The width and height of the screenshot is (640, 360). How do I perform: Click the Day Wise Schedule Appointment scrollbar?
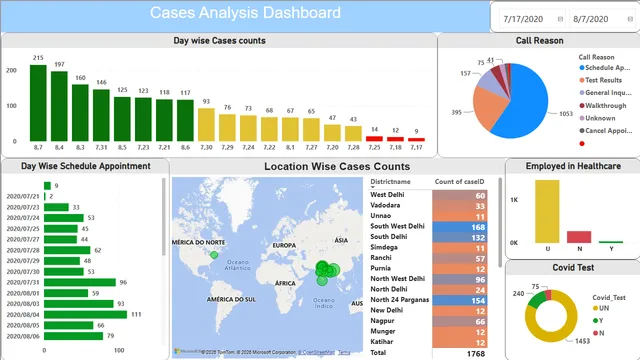coord(164,217)
